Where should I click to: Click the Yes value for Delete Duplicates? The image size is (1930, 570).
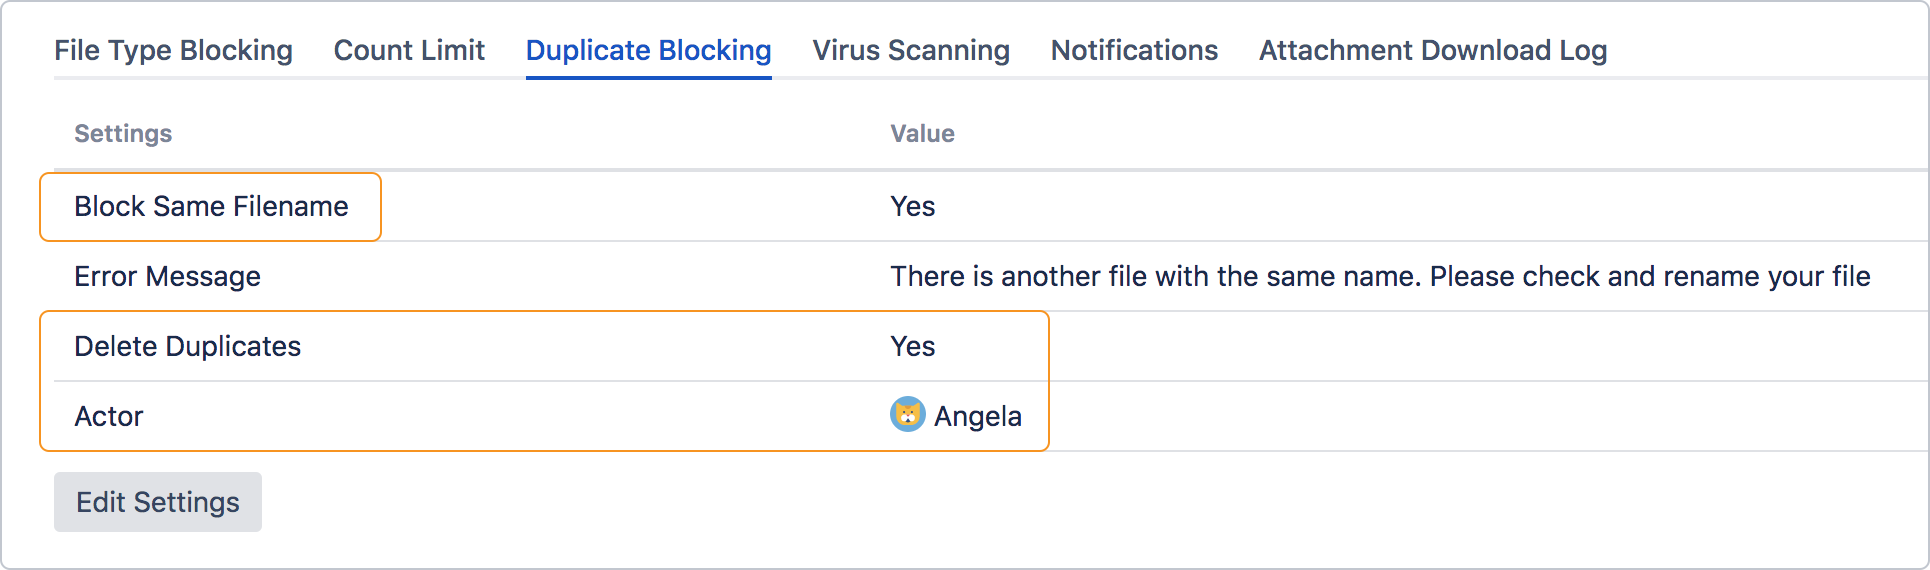coord(912,346)
